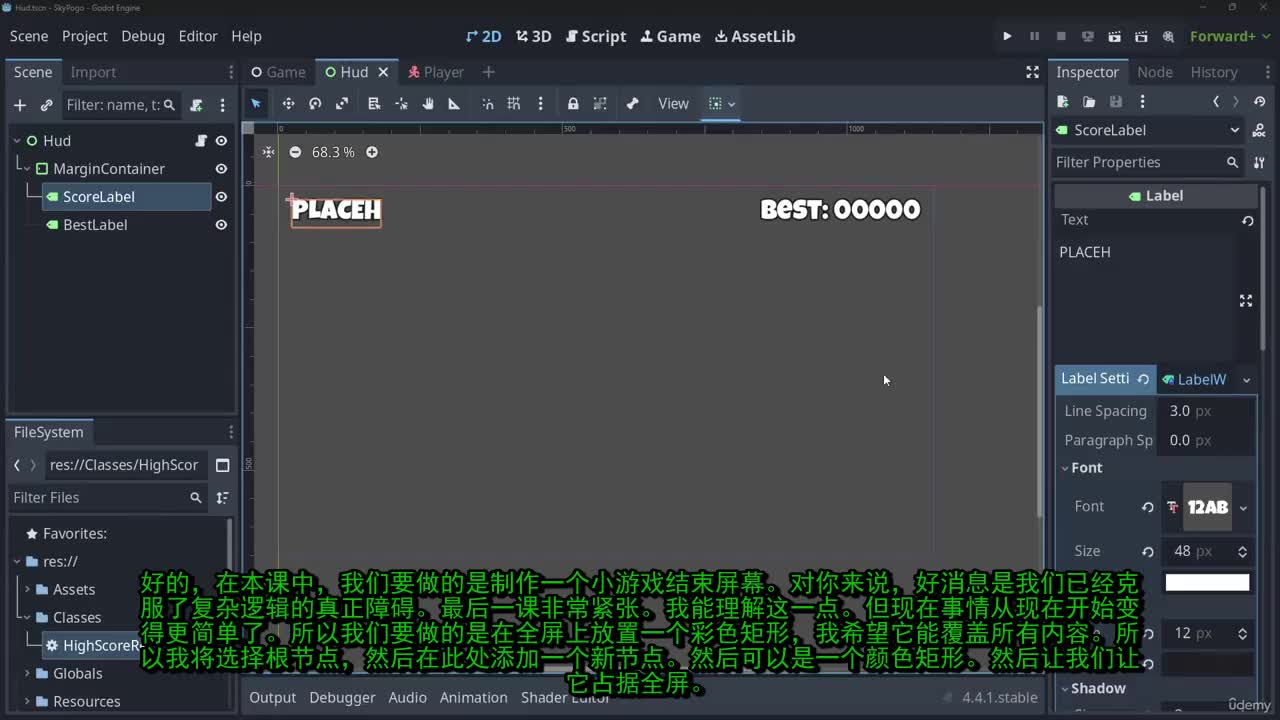Load an existing resource in the Inspector
The width and height of the screenshot is (1280, 720).
[1089, 102]
